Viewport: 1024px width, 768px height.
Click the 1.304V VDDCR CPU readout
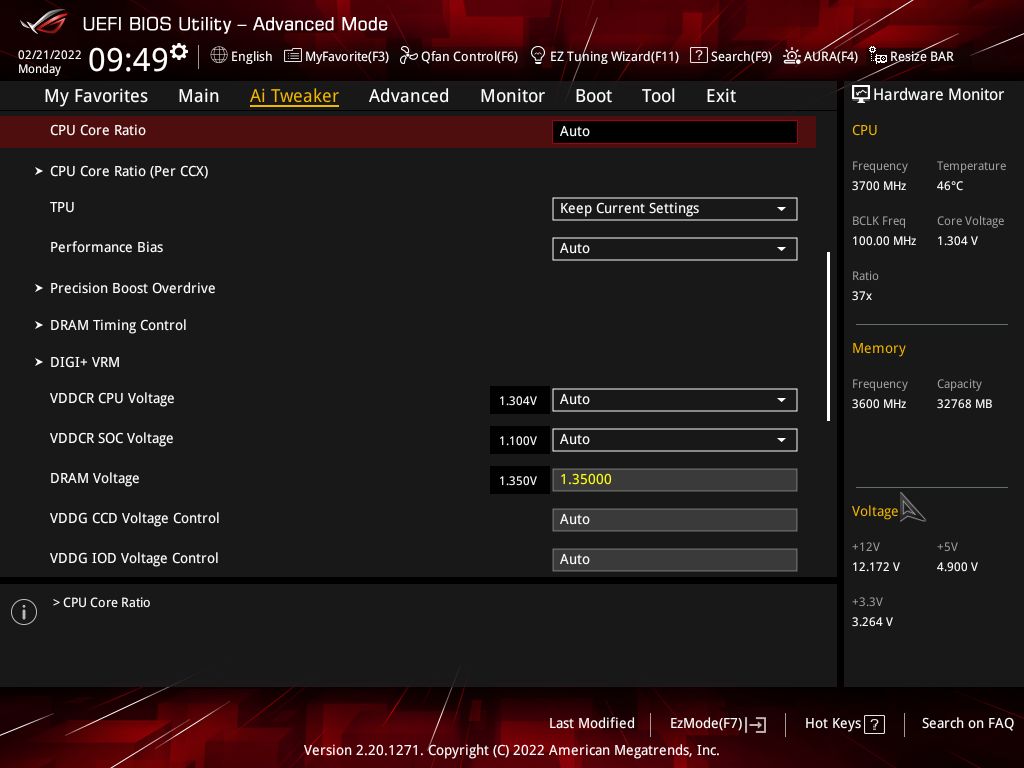pos(519,400)
